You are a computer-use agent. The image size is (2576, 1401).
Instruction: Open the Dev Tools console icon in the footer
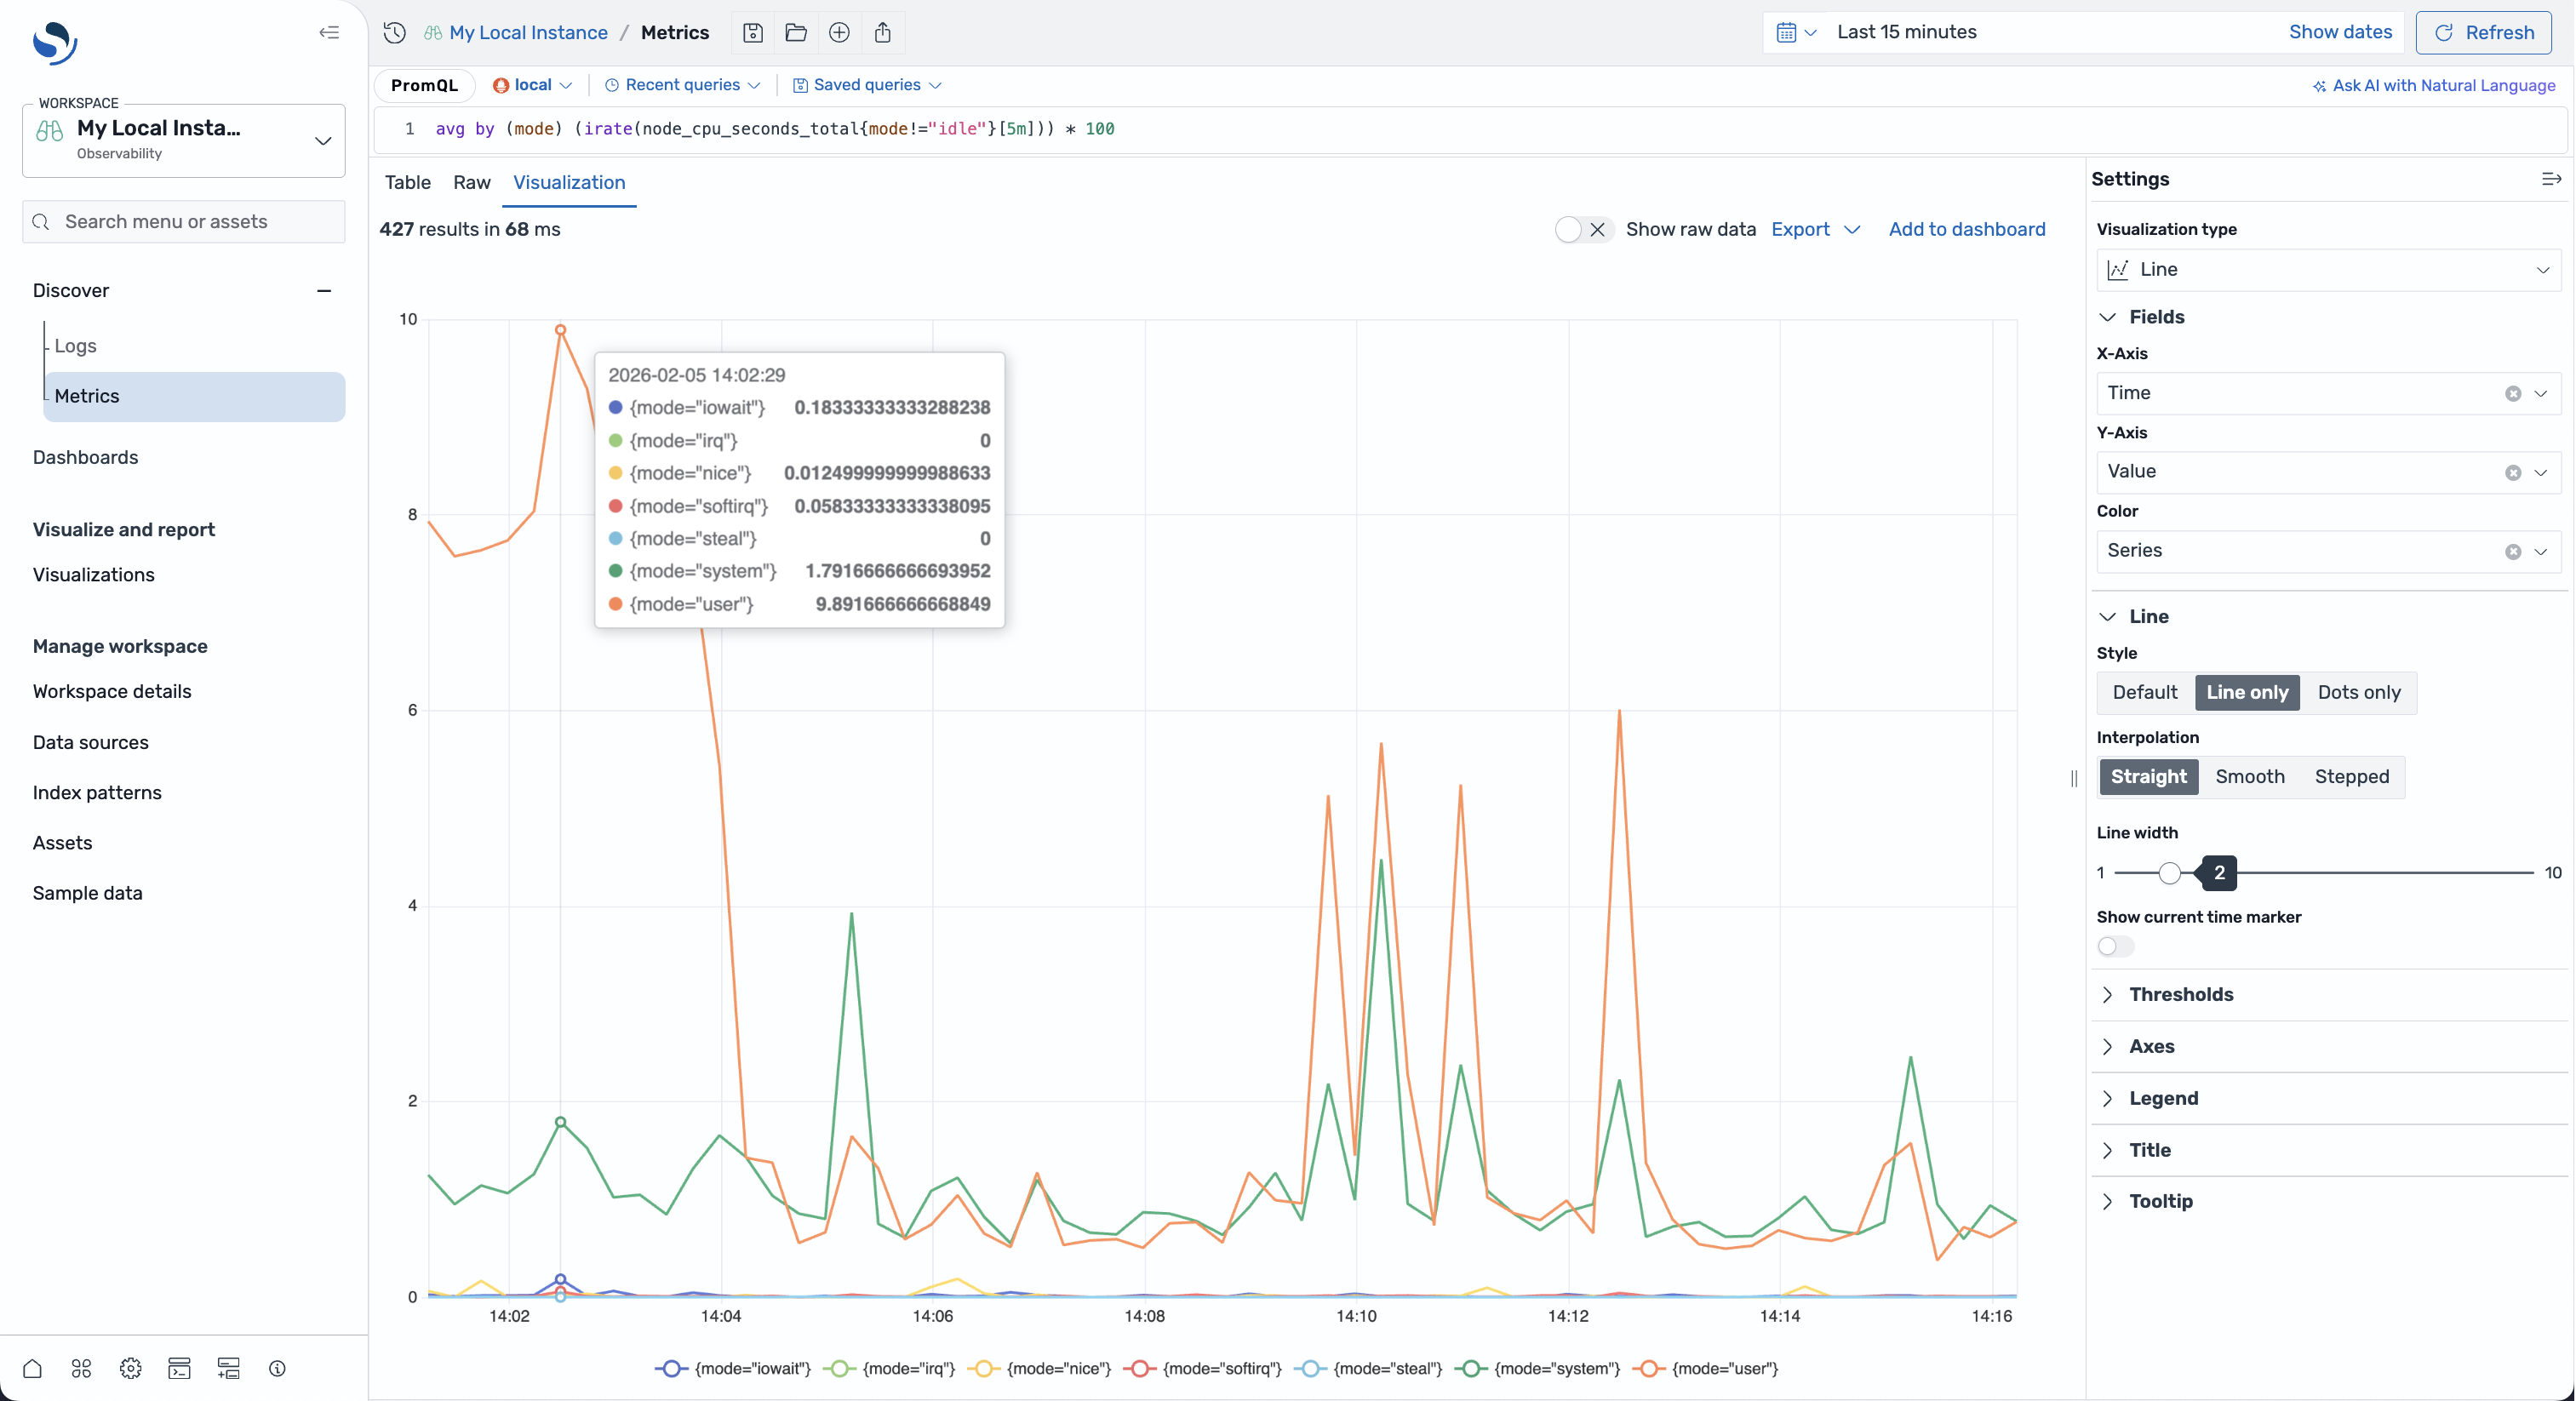coord(180,1369)
